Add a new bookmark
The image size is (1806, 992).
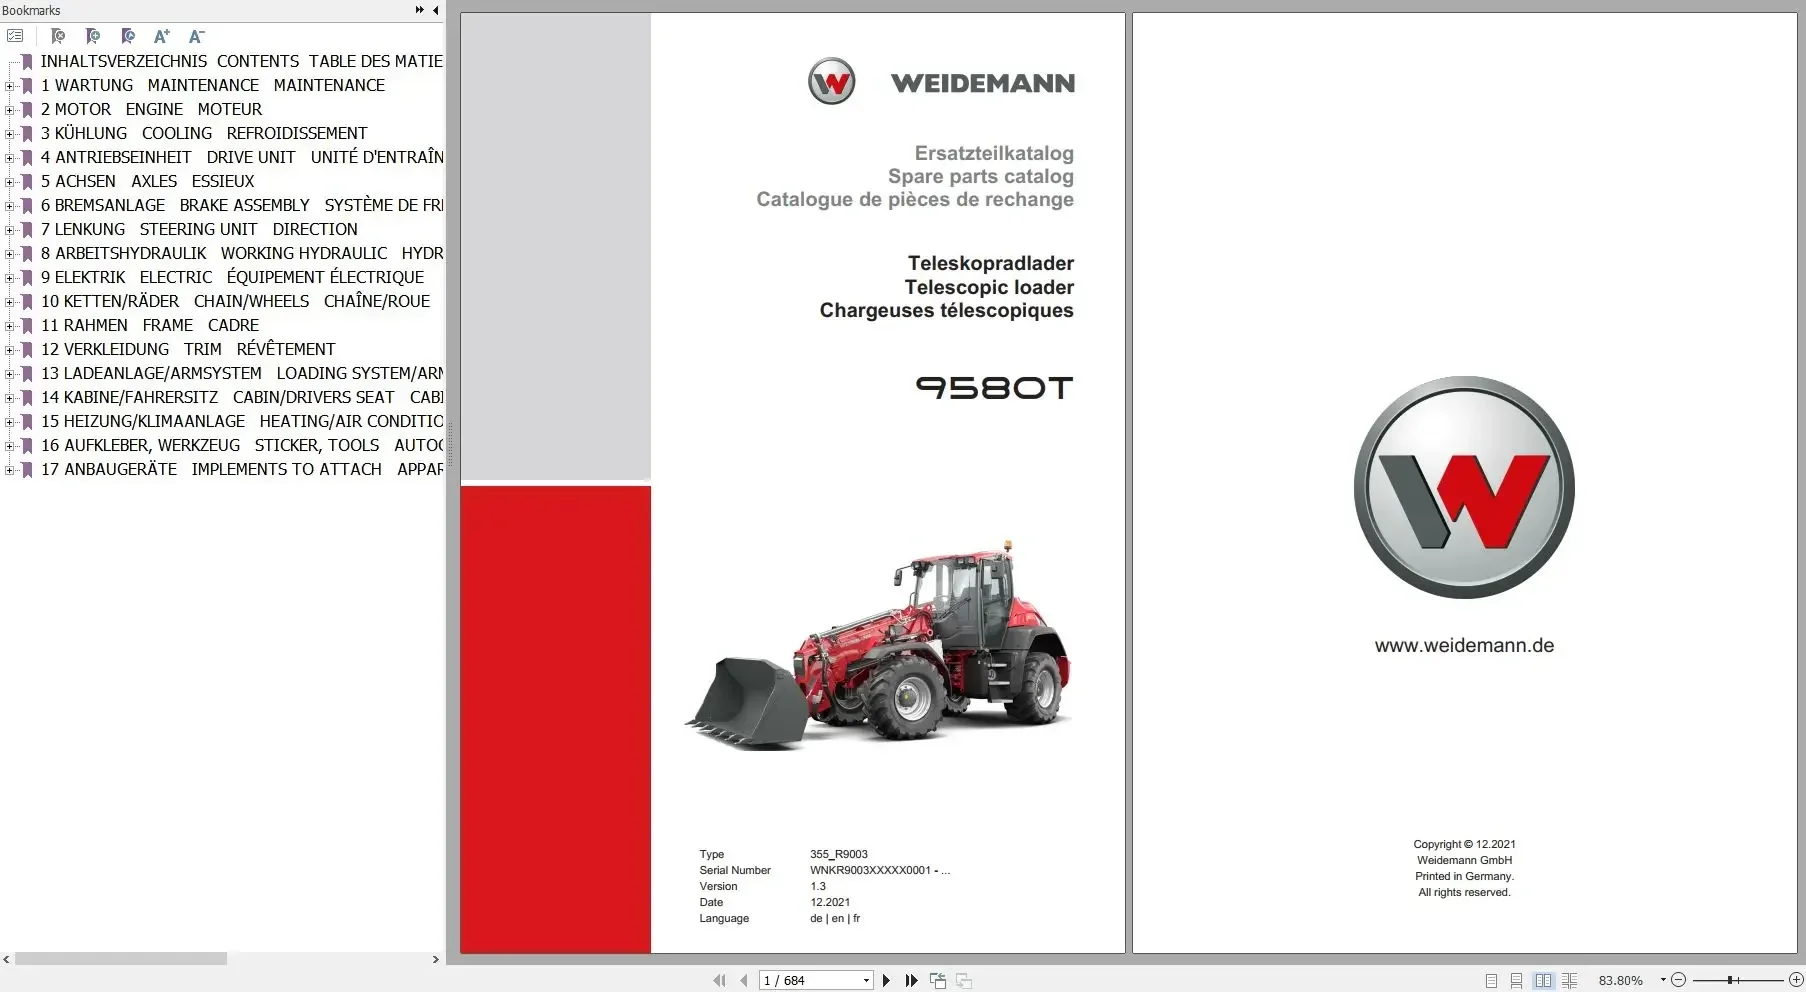tap(93, 36)
